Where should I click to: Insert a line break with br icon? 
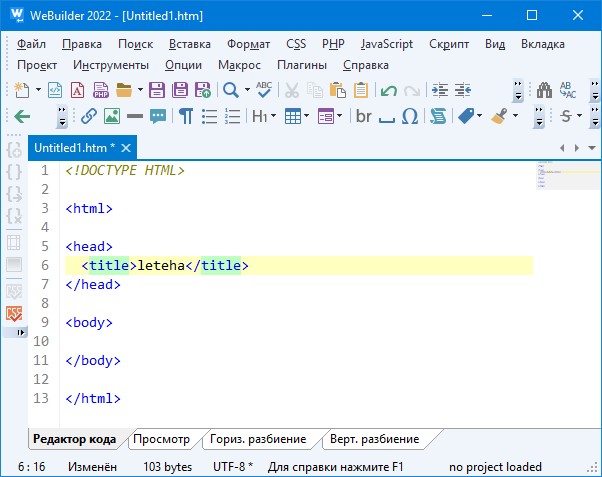coord(363,116)
